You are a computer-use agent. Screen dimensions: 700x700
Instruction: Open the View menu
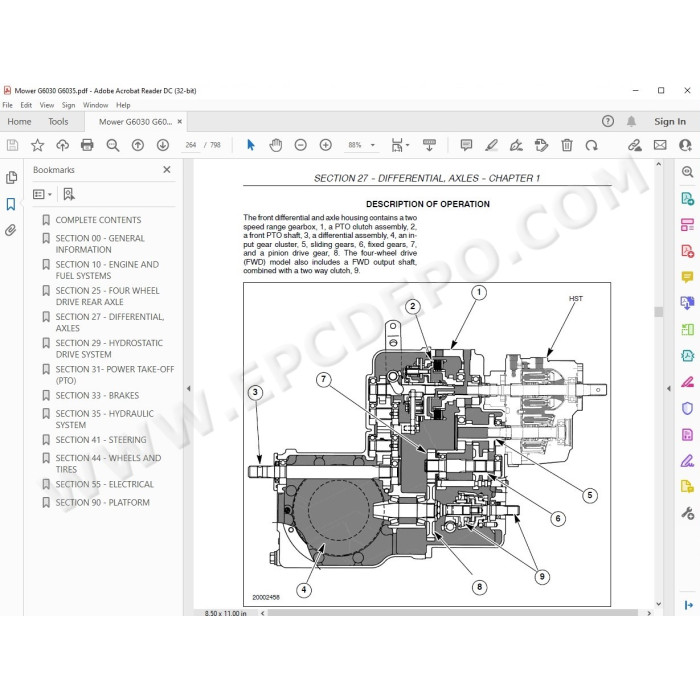[x=46, y=105]
